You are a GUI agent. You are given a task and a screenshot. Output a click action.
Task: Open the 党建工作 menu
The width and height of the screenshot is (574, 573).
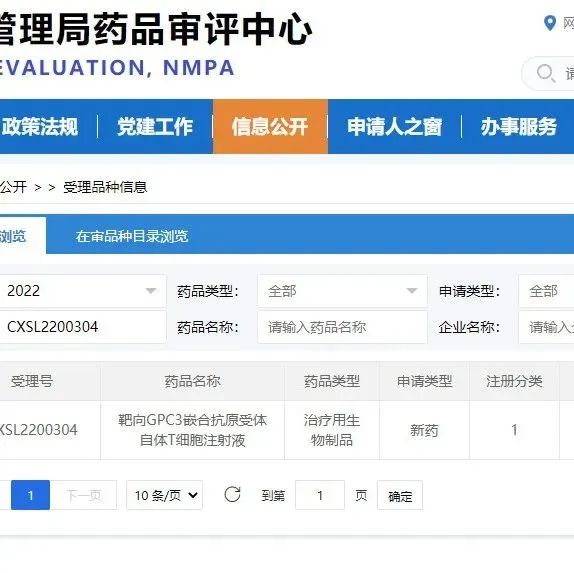[x=155, y=127]
